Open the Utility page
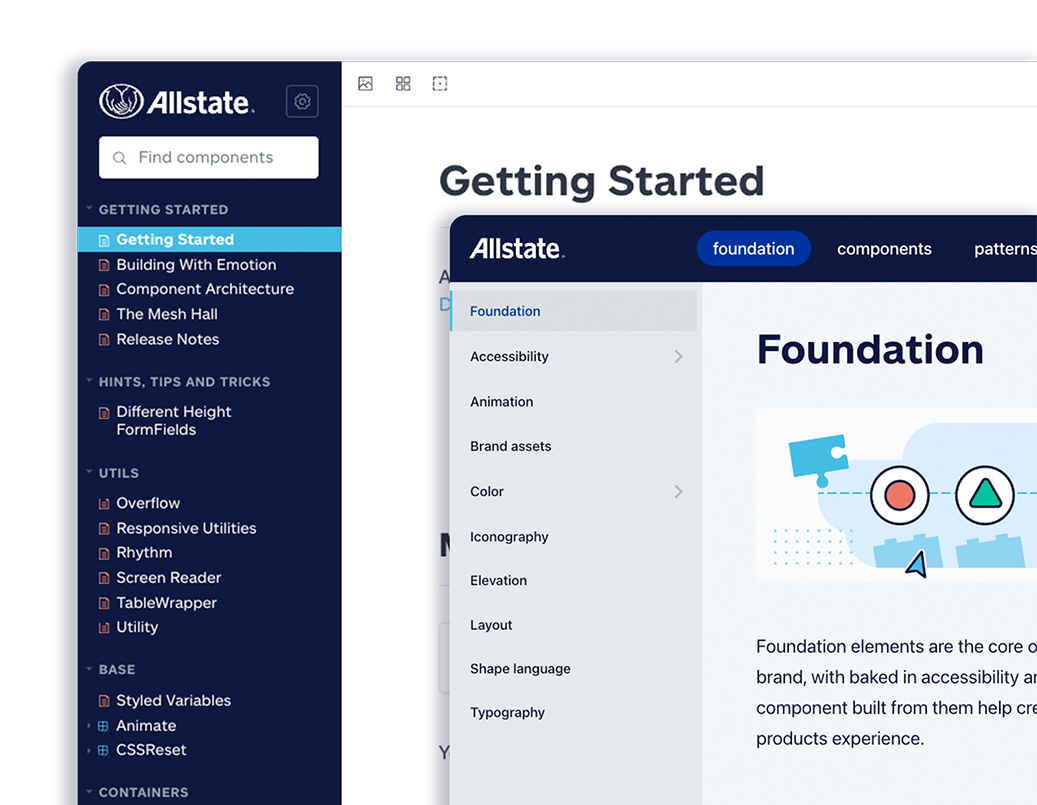Viewport: 1037px width, 805px height. (x=137, y=627)
